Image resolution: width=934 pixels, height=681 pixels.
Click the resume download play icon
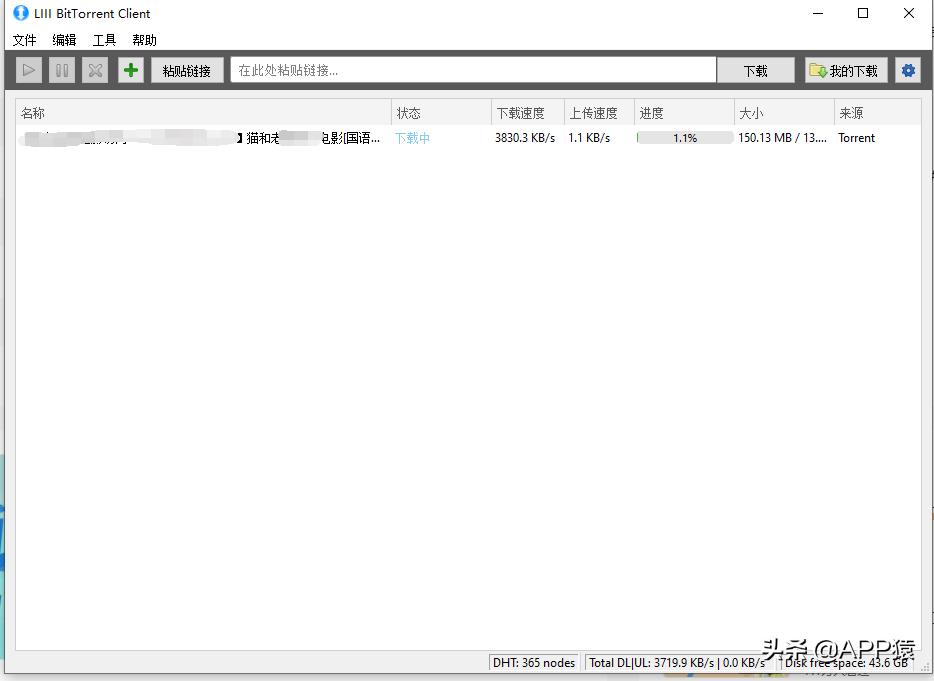click(x=28, y=69)
